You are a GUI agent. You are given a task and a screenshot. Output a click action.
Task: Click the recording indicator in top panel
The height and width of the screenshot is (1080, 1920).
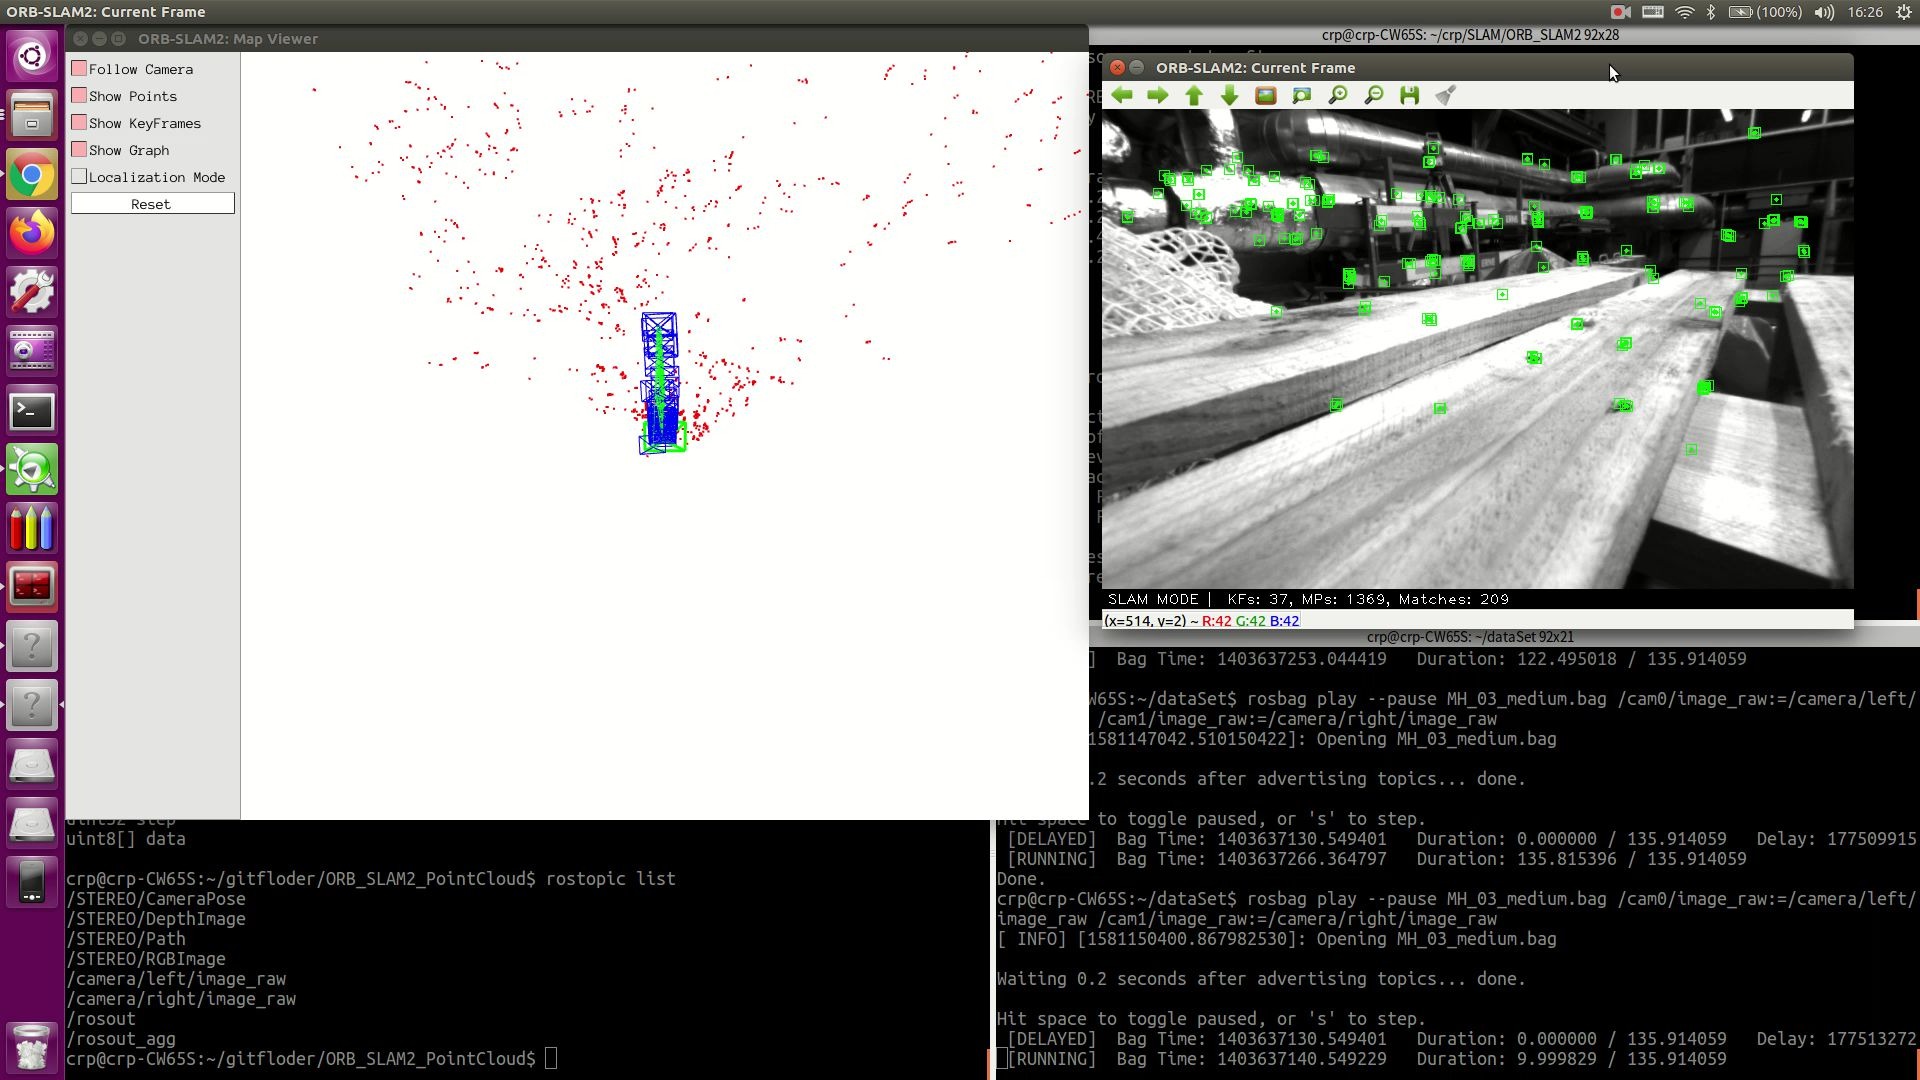(x=1621, y=12)
